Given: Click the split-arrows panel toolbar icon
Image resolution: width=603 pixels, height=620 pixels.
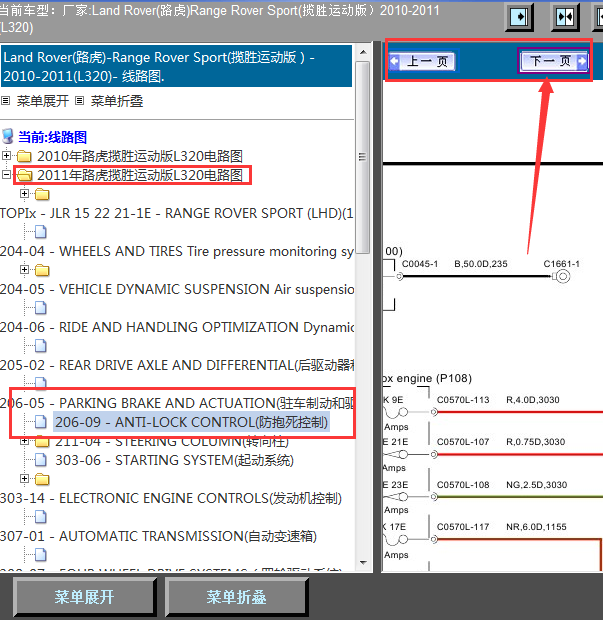Looking at the screenshot, I should [x=565, y=17].
